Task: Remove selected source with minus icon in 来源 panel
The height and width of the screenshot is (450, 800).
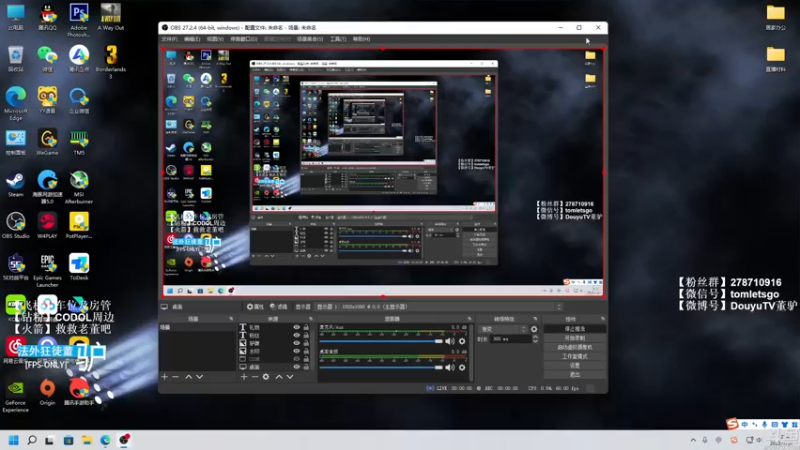Action: pos(255,377)
